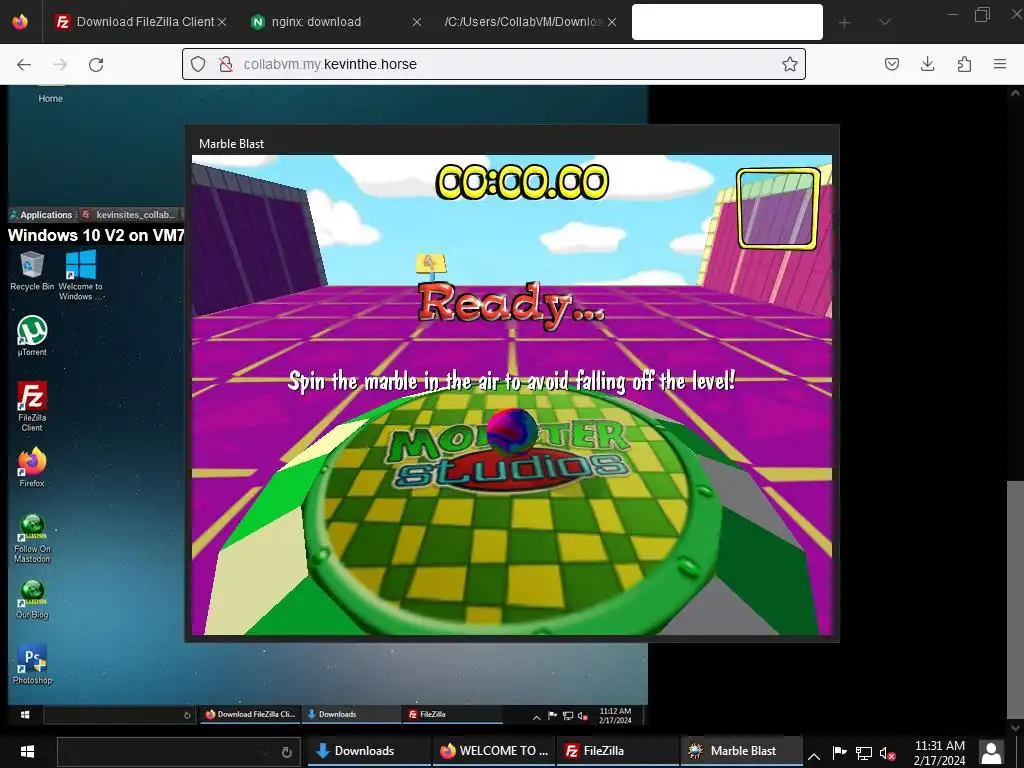The height and width of the screenshot is (768, 1024).
Task: Open FileZilla in the outer taskbar
Action: point(618,751)
